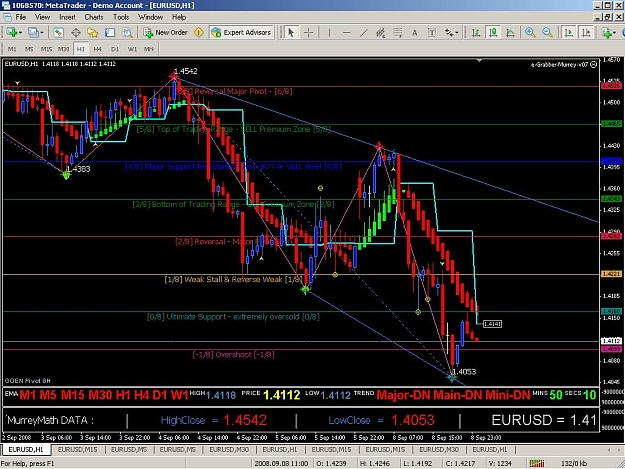Switch timeframe to W1
Viewport: 625px width, 469px height.
(x=132, y=49)
